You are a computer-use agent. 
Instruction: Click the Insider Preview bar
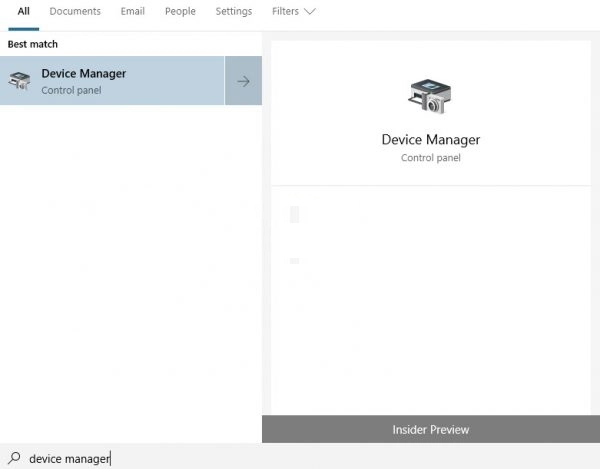(431, 429)
